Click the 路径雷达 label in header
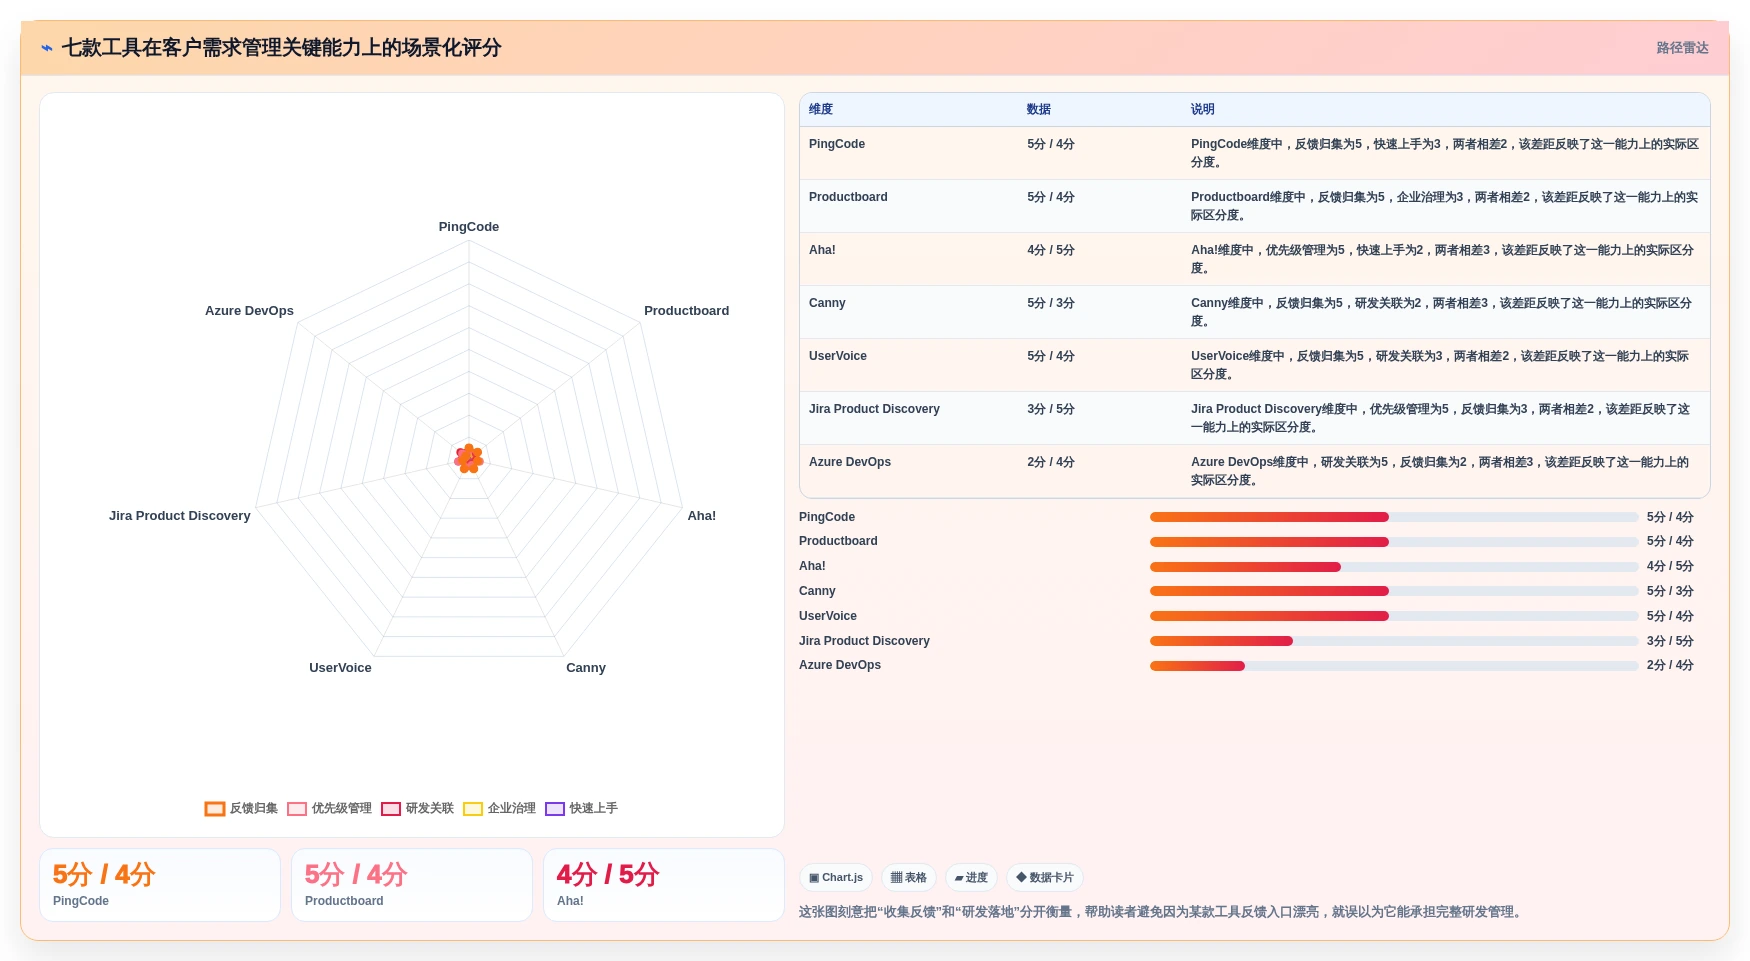 coord(1682,48)
